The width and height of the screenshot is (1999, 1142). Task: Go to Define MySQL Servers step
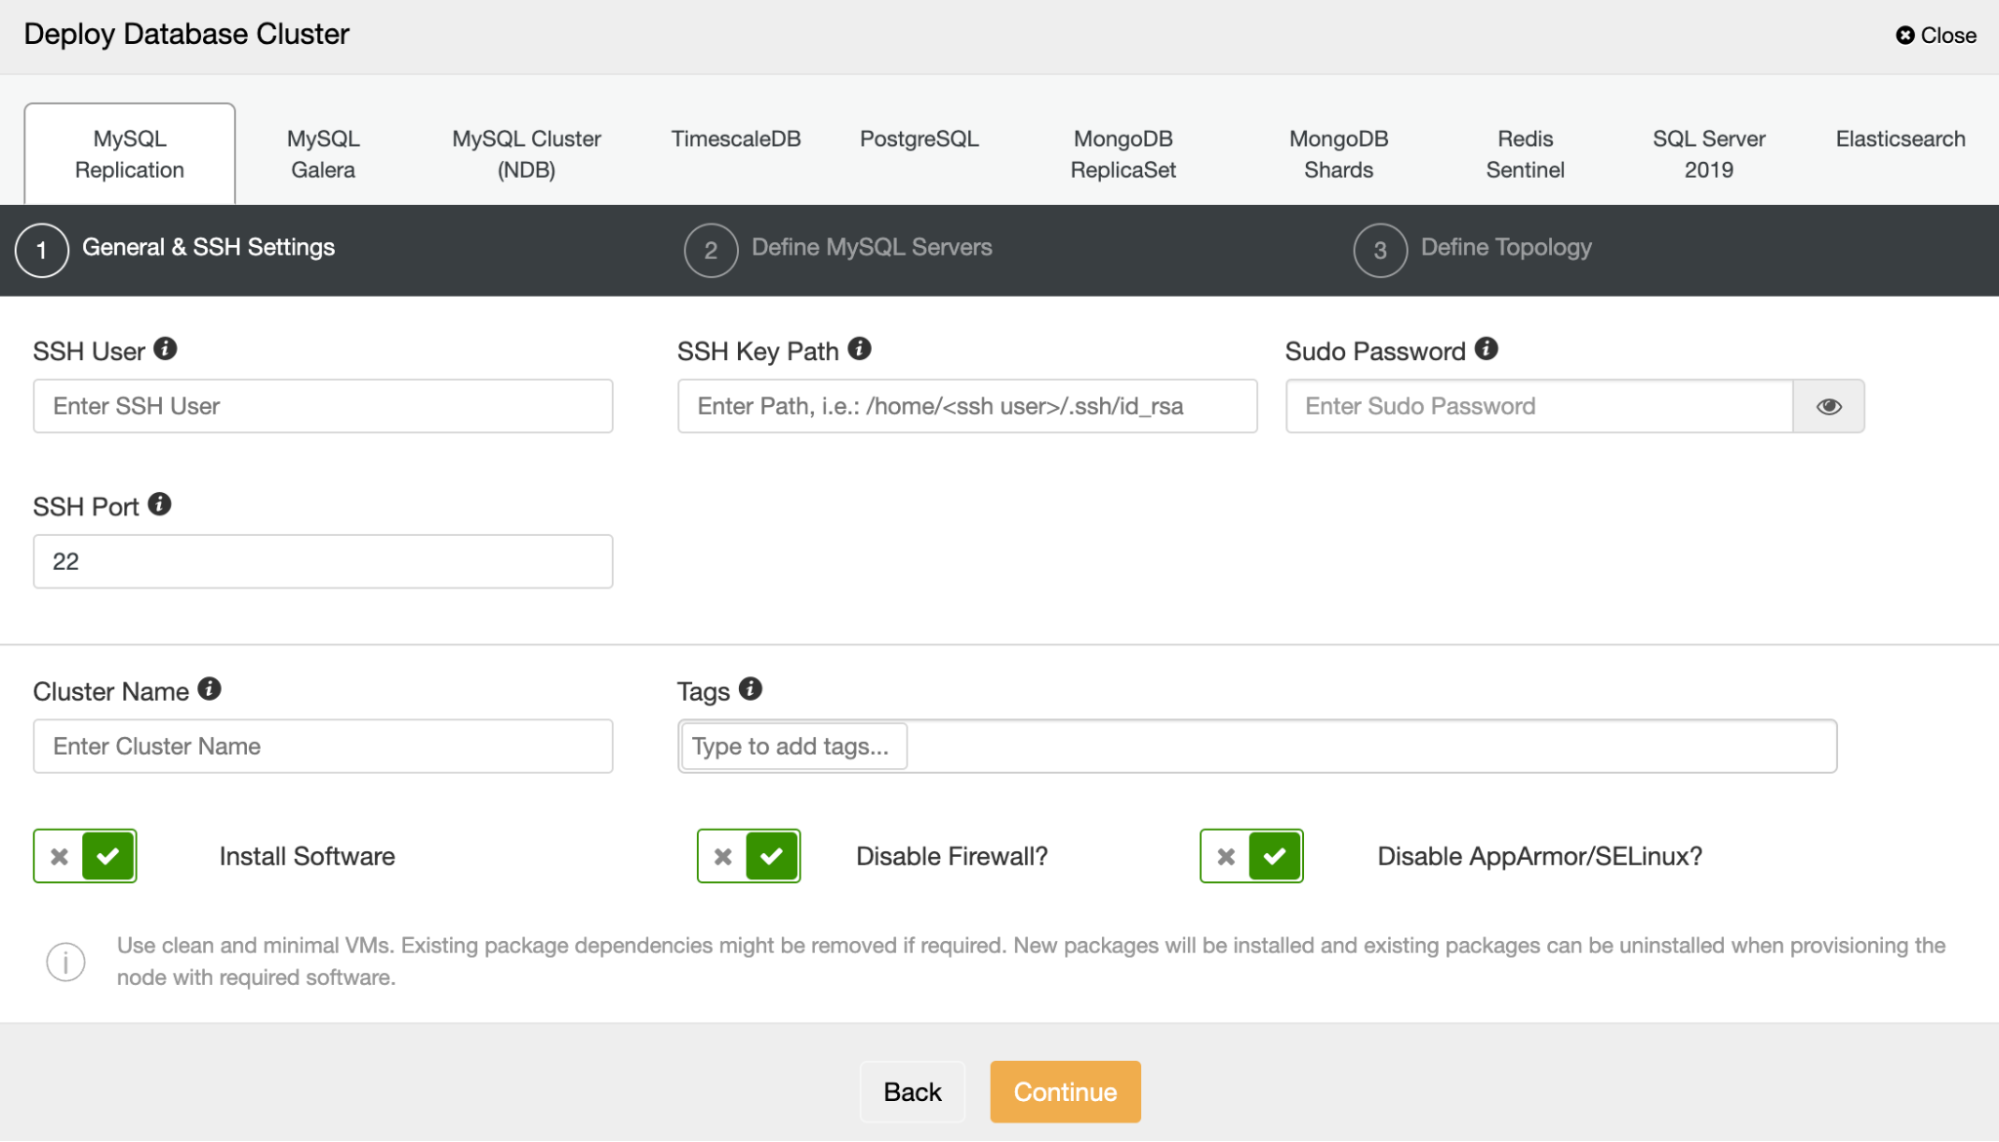(871, 247)
